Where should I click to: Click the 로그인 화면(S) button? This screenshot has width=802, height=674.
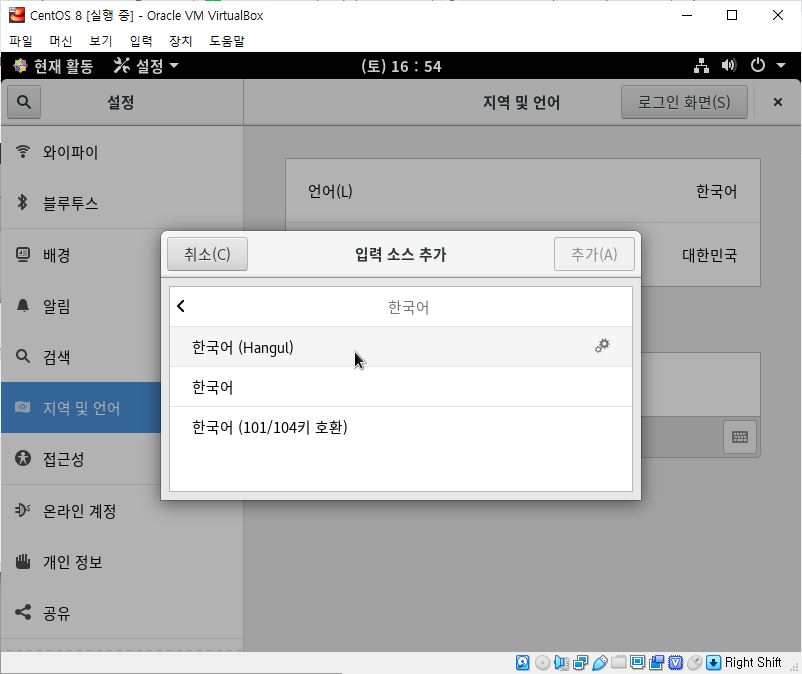[684, 102]
